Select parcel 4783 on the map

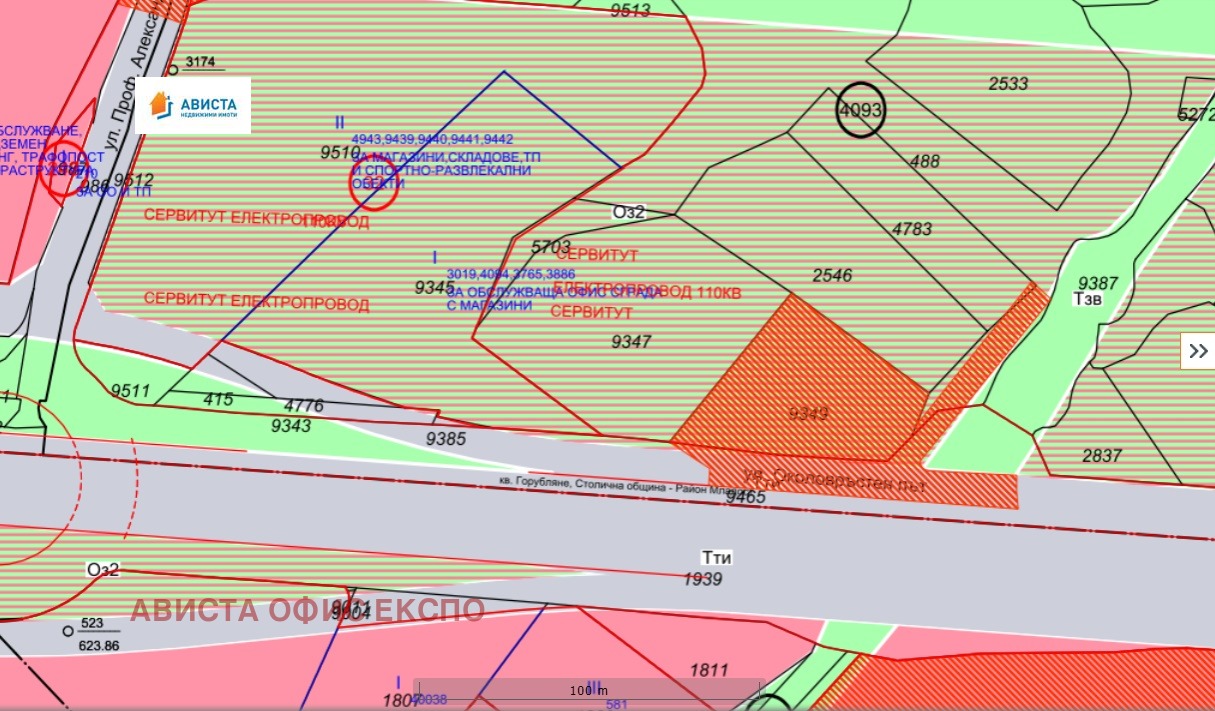tap(912, 229)
